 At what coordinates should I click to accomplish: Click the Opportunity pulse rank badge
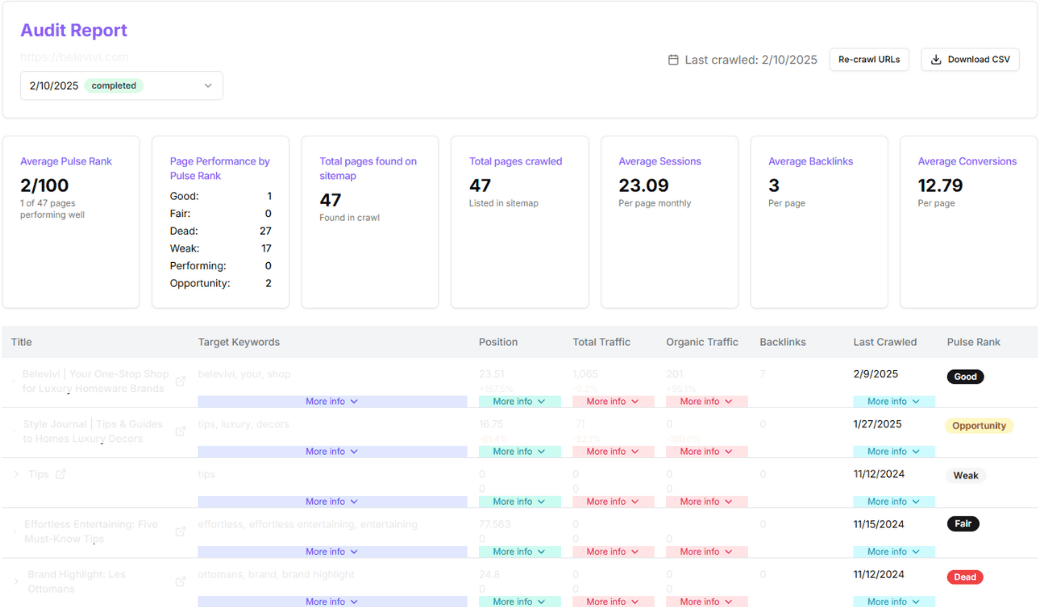[x=979, y=426]
